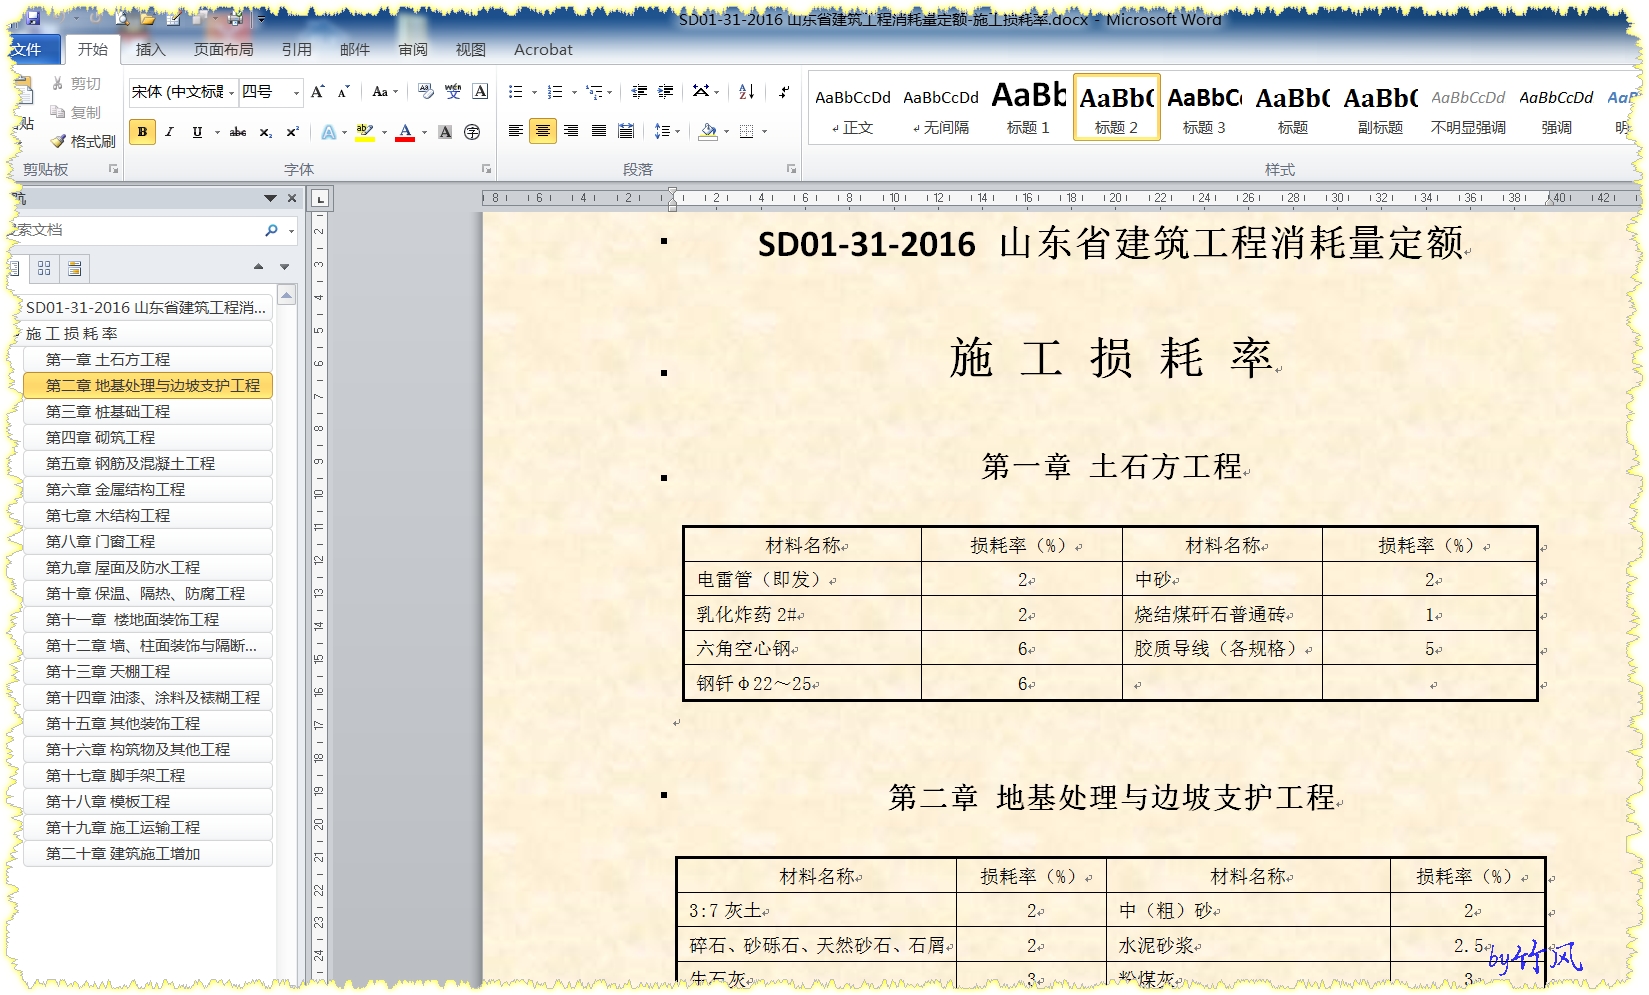Open the Phonetic Guide (wén) tool
This screenshot has height=995, width=1649.
(453, 92)
